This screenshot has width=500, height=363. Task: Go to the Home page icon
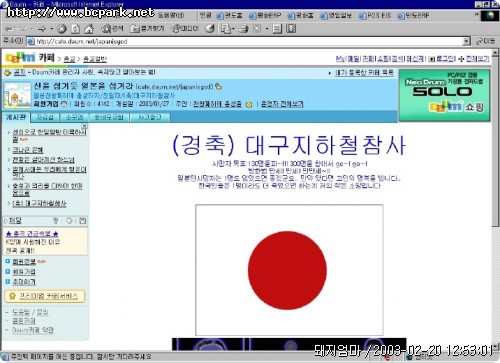pyautogui.click(x=89, y=29)
